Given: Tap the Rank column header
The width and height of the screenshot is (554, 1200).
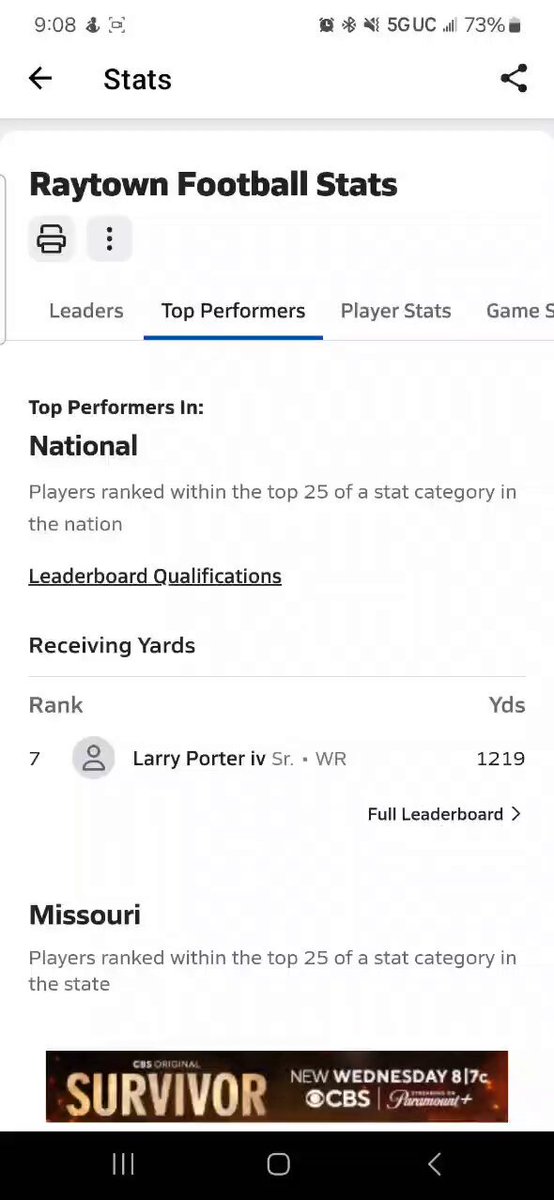Looking at the screenshot, I should tap(56, 705).
